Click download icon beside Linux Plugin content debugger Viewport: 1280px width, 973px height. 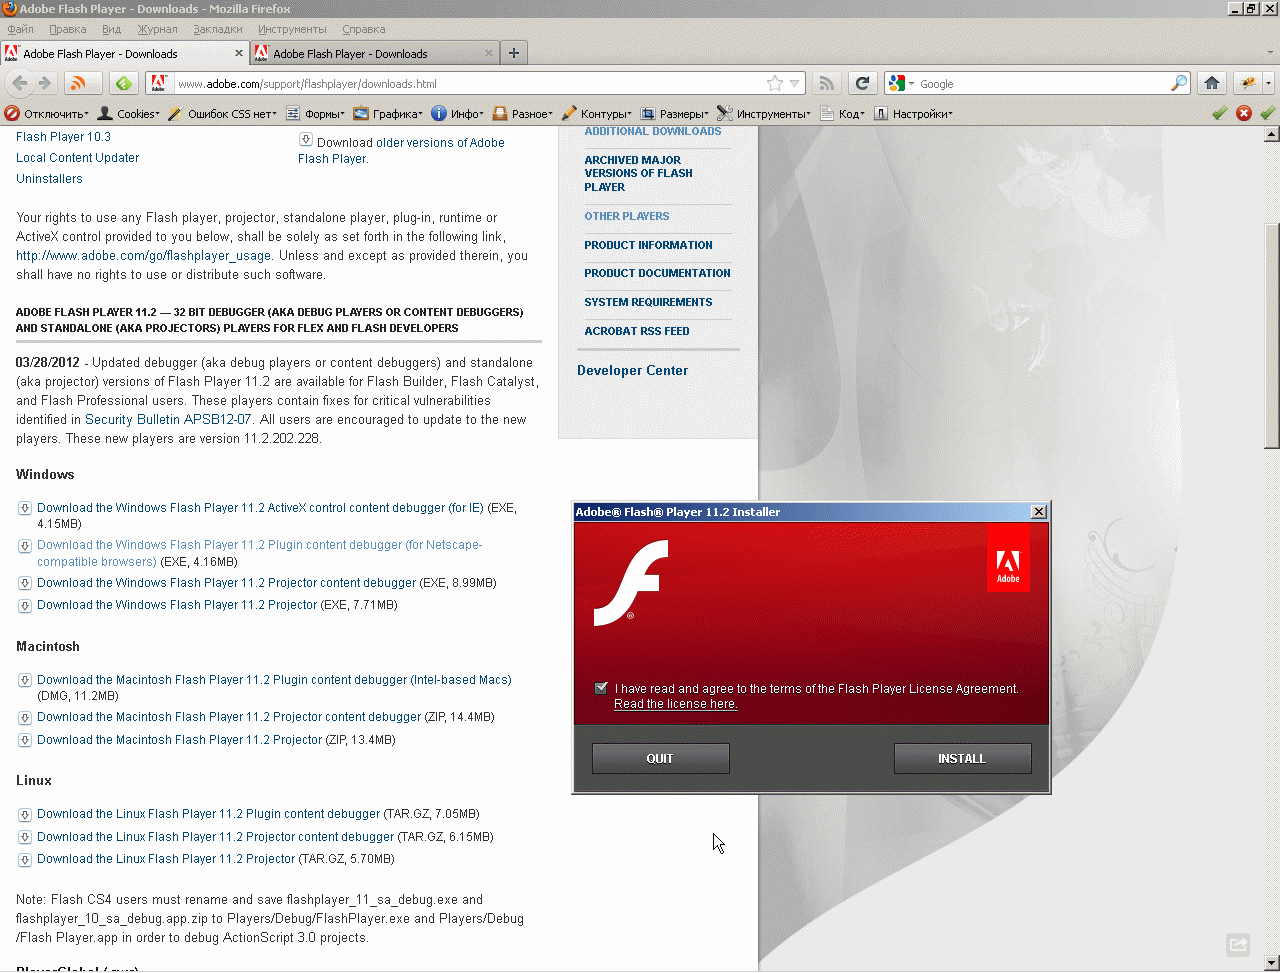click(x=25, y=814)
